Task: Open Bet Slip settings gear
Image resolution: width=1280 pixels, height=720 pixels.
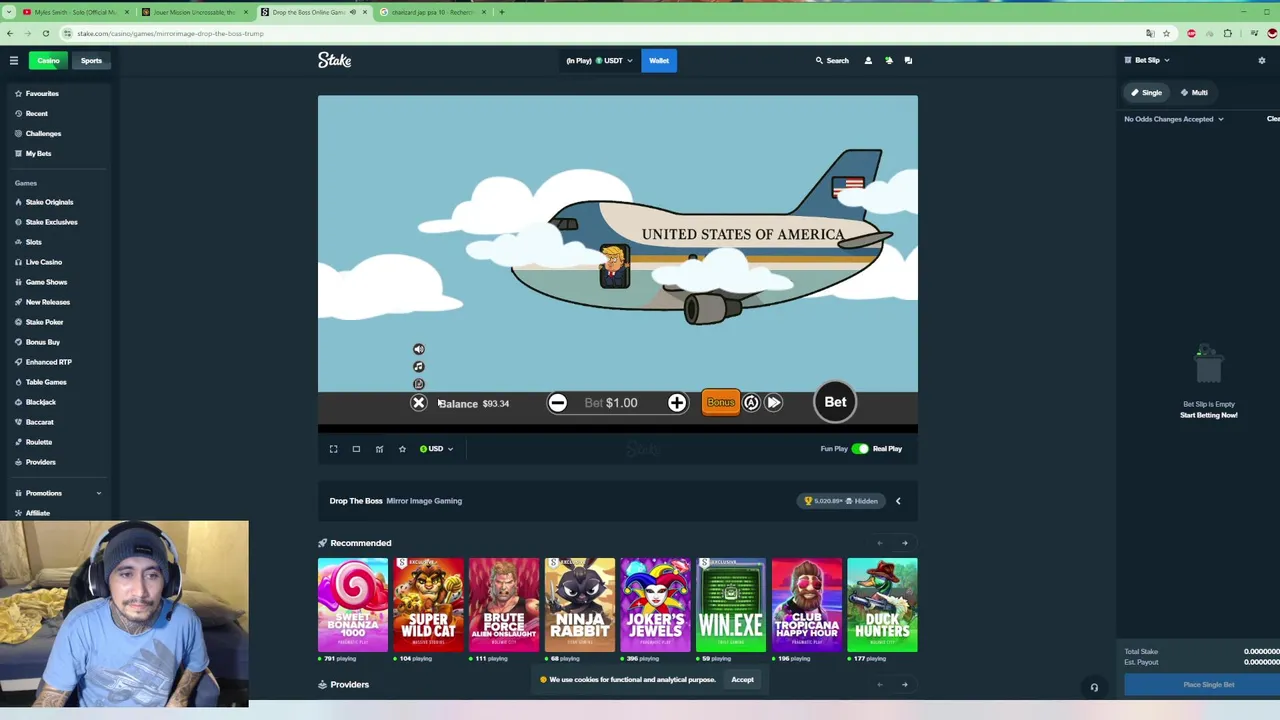Action: point(1261,61)
